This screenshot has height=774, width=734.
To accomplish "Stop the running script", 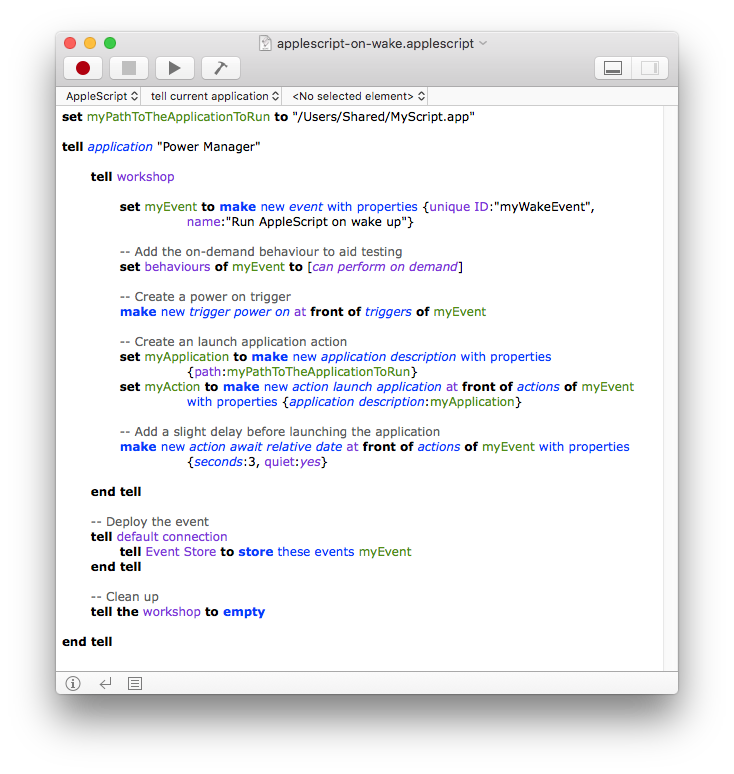I will (x=129, y=68).
